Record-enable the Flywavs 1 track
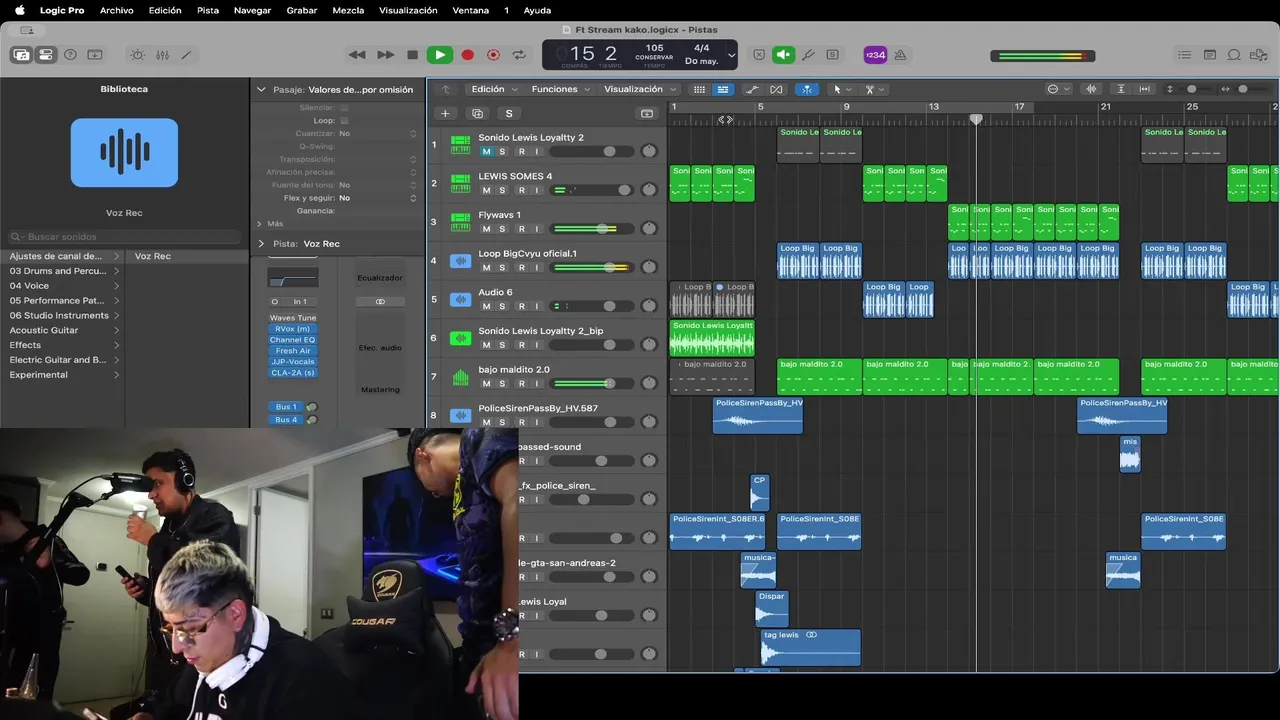 (521, 229)
